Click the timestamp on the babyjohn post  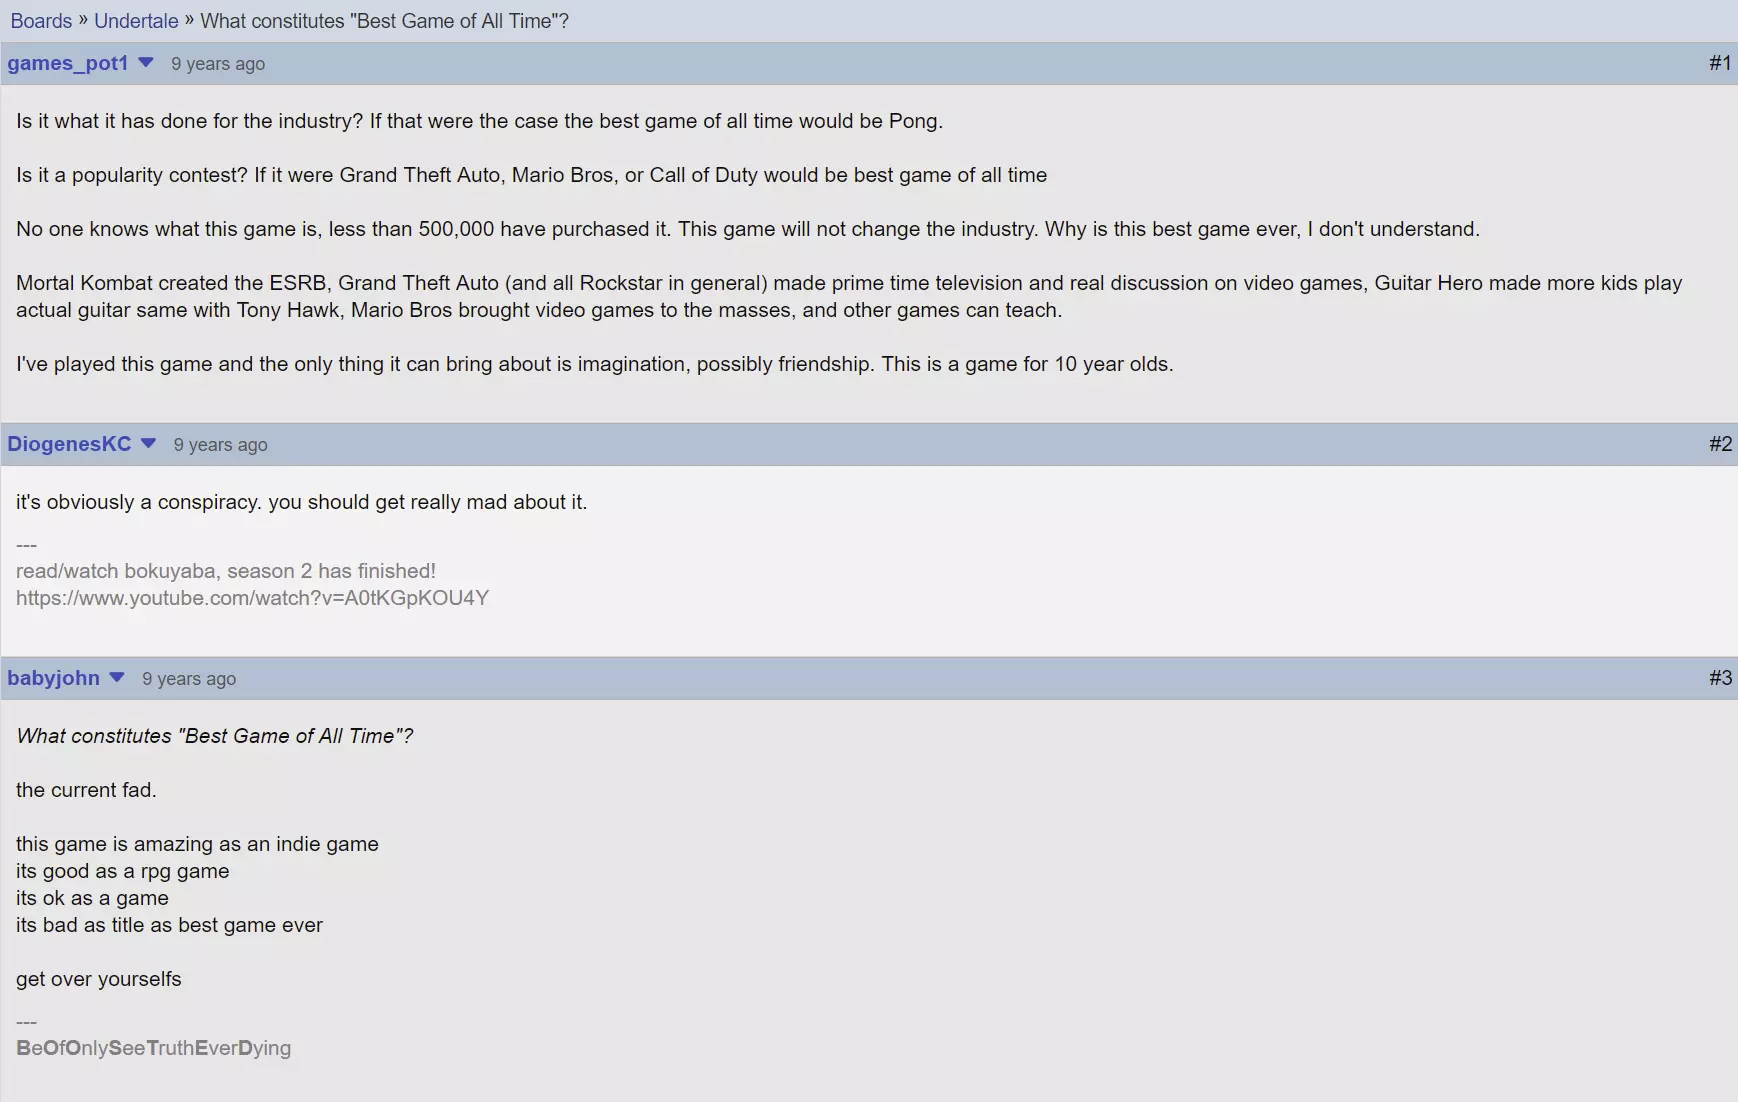[189, 679]
